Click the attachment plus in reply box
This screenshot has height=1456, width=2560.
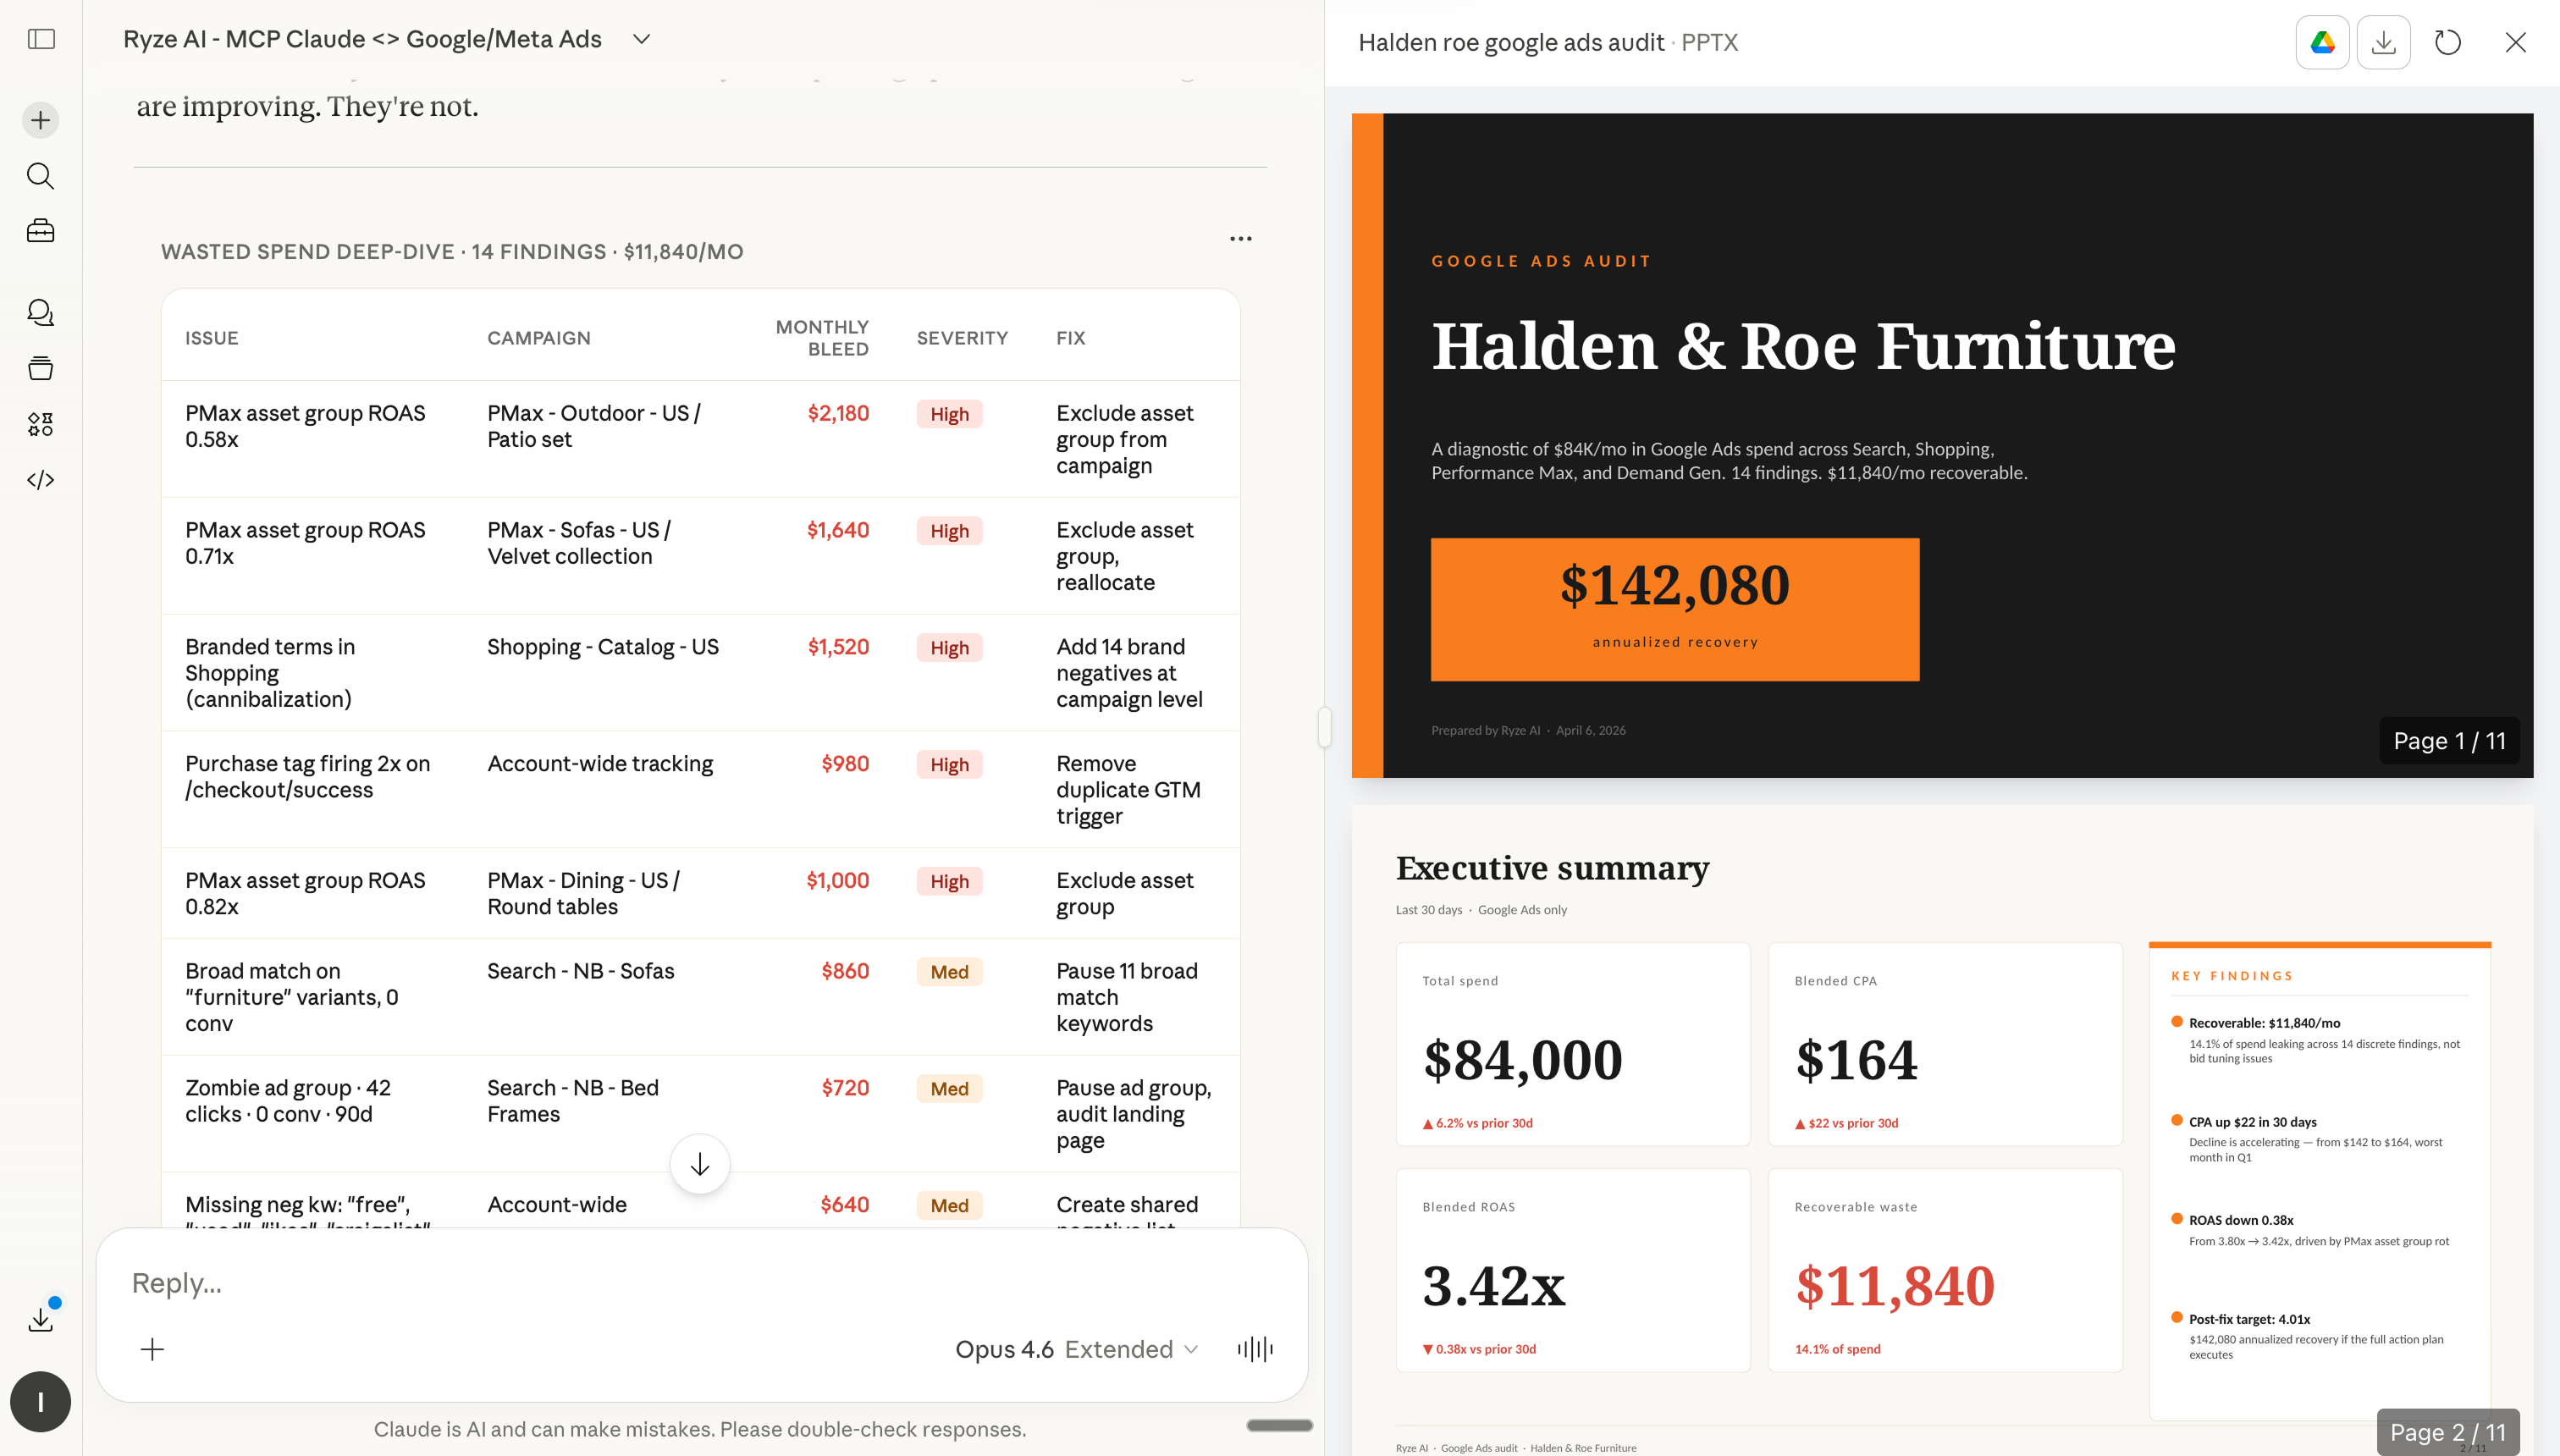(152, 1349)
